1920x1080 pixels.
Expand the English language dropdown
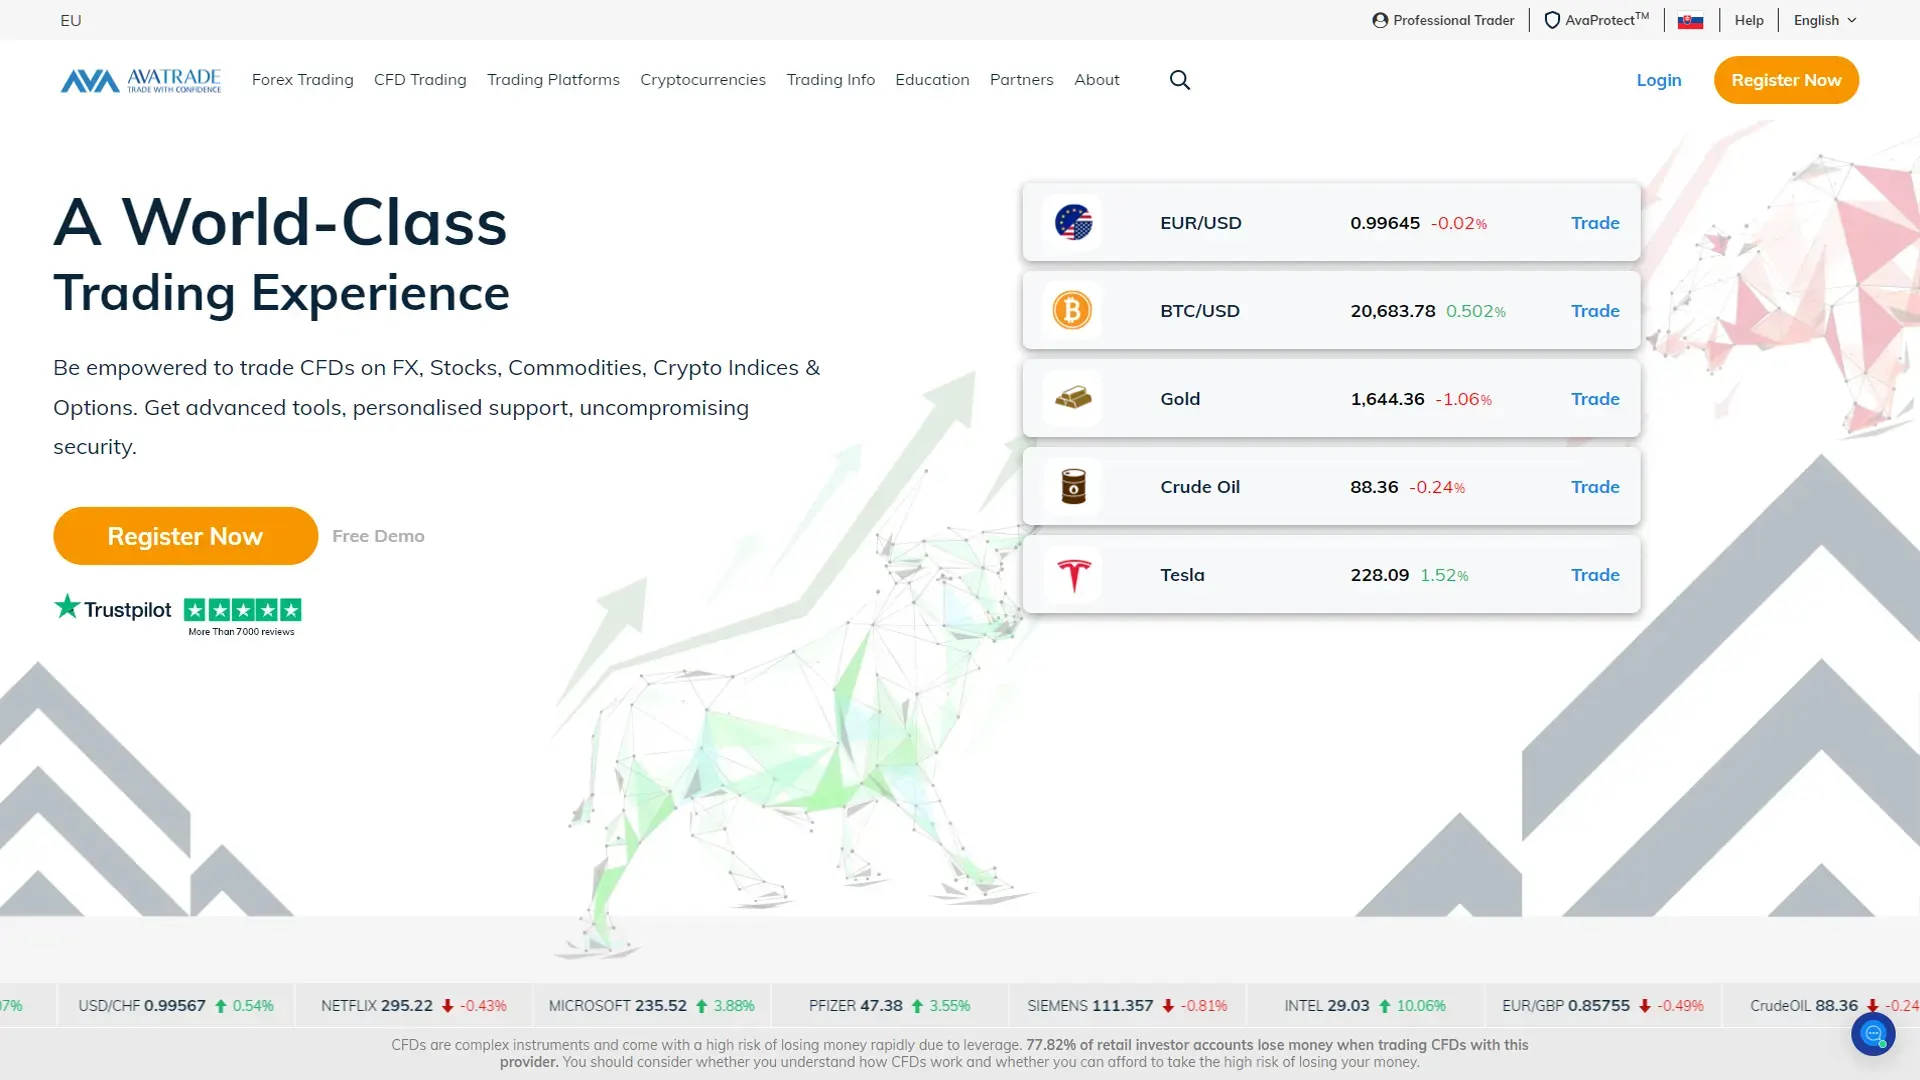click(1825, 20)
